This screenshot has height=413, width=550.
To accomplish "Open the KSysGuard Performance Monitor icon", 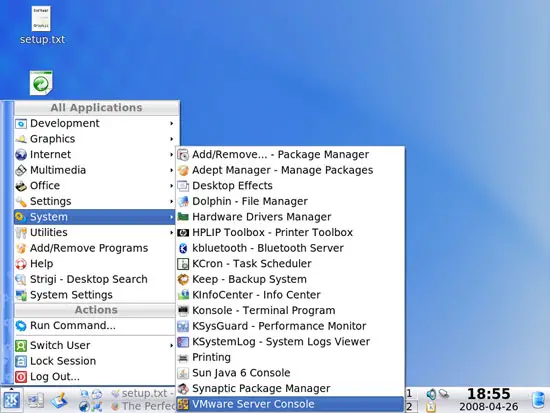I will (183, 326).
